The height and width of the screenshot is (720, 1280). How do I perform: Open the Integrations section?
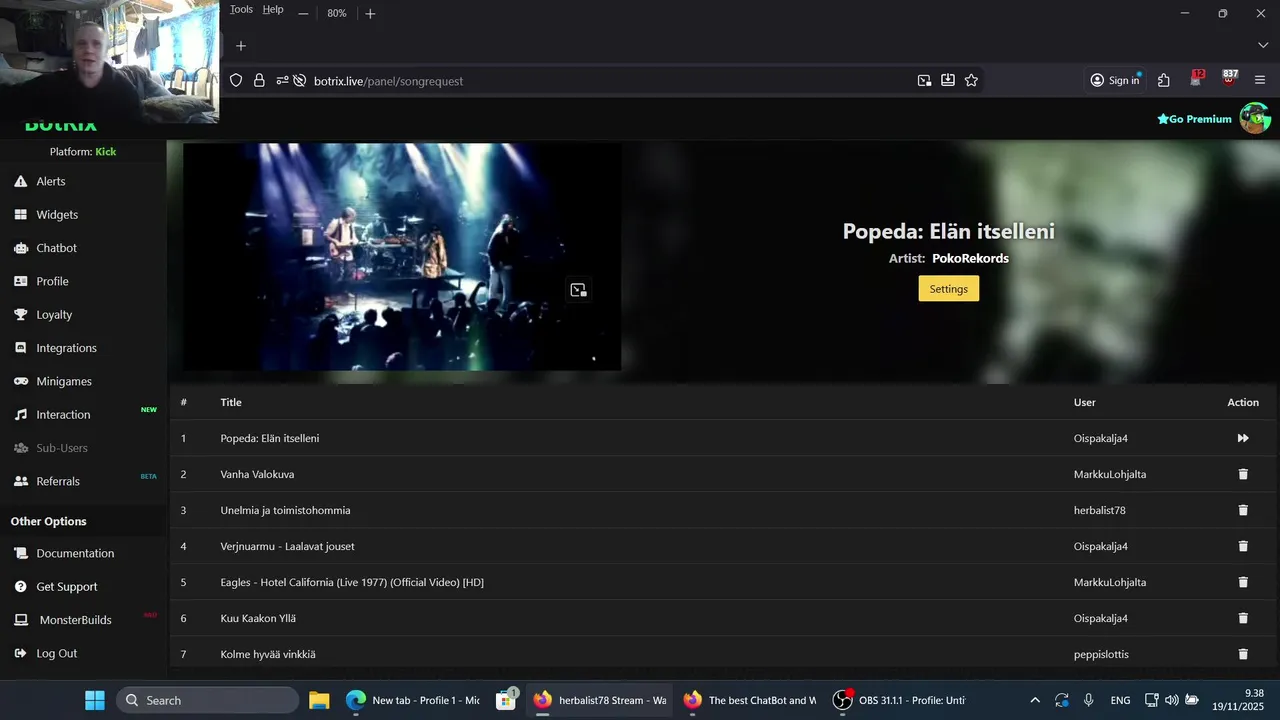pyautogui.click(x=66, y=348)
